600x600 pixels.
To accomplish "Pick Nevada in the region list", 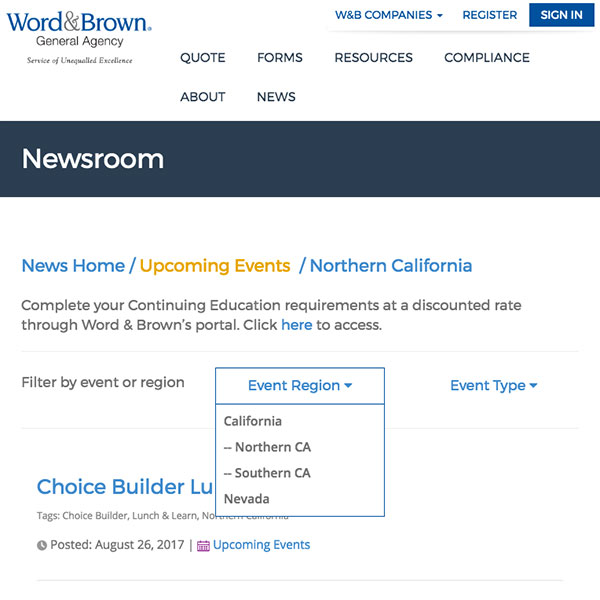I will [x=247, y=499].
